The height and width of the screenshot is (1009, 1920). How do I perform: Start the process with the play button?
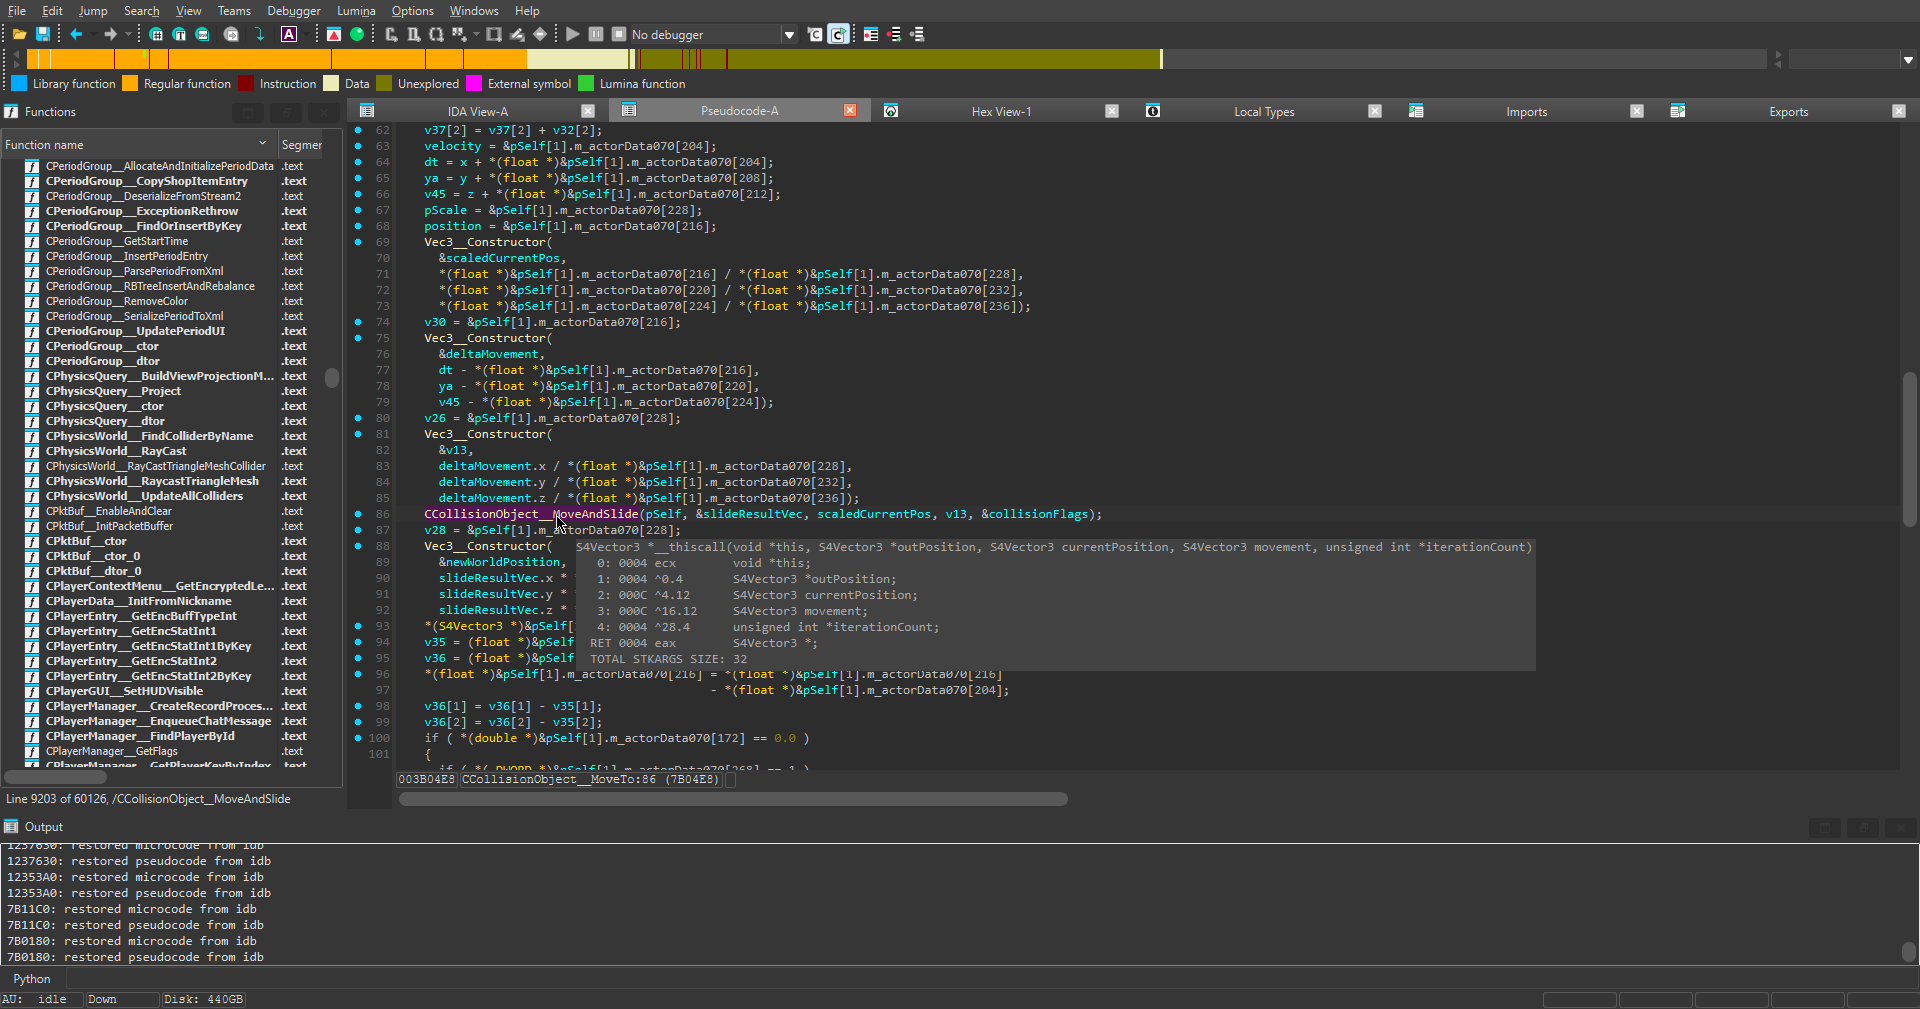573,34
